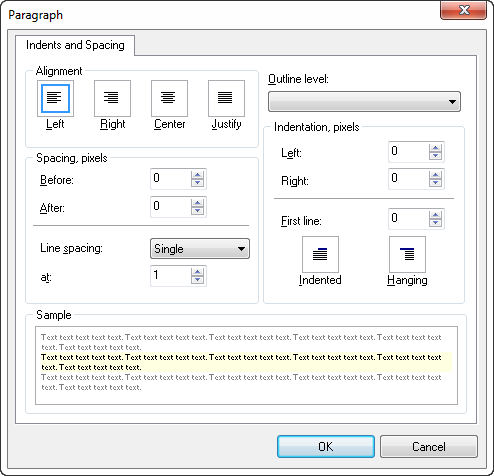Click the 'Outline level:' label
The height and width of the screenshot is (476, 494).
(298, 79)
